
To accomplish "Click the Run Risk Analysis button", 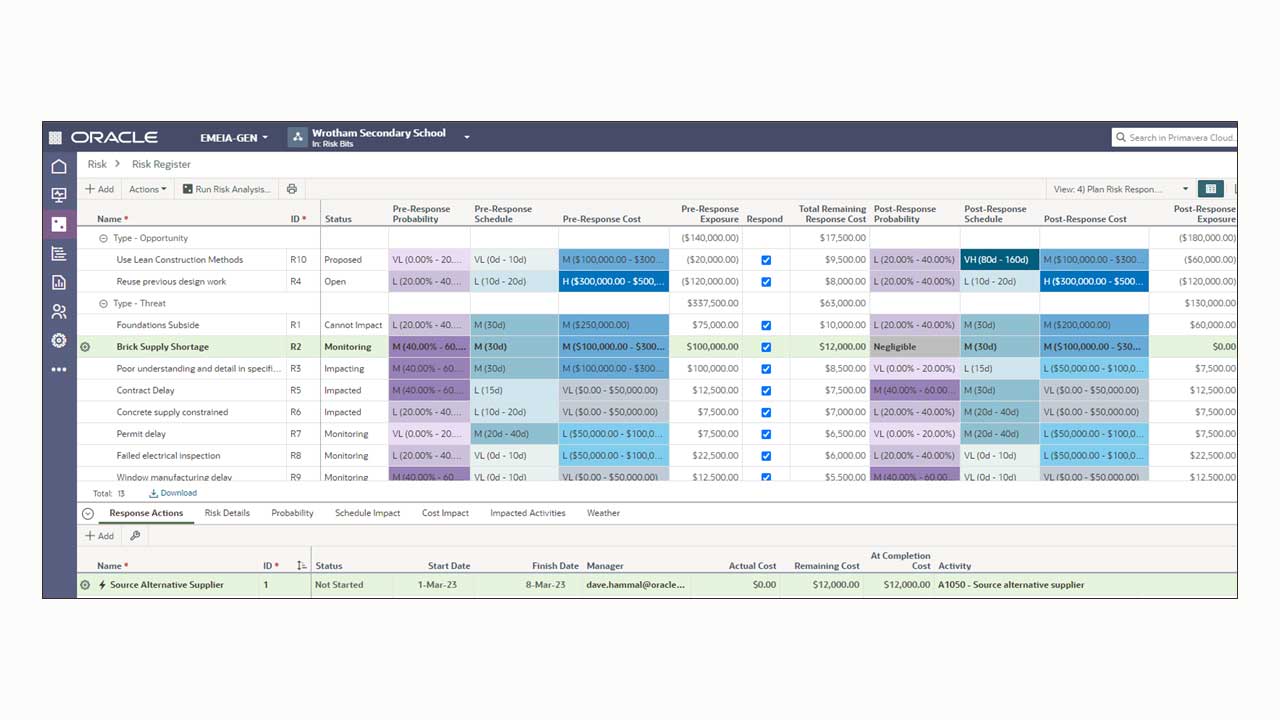I will click(x=228, y=188).
